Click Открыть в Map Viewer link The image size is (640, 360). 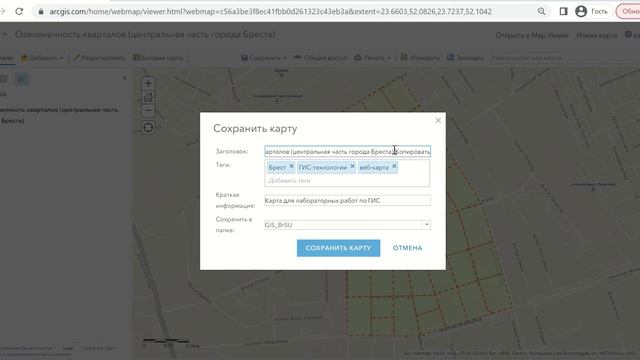(x=532, y=36)
